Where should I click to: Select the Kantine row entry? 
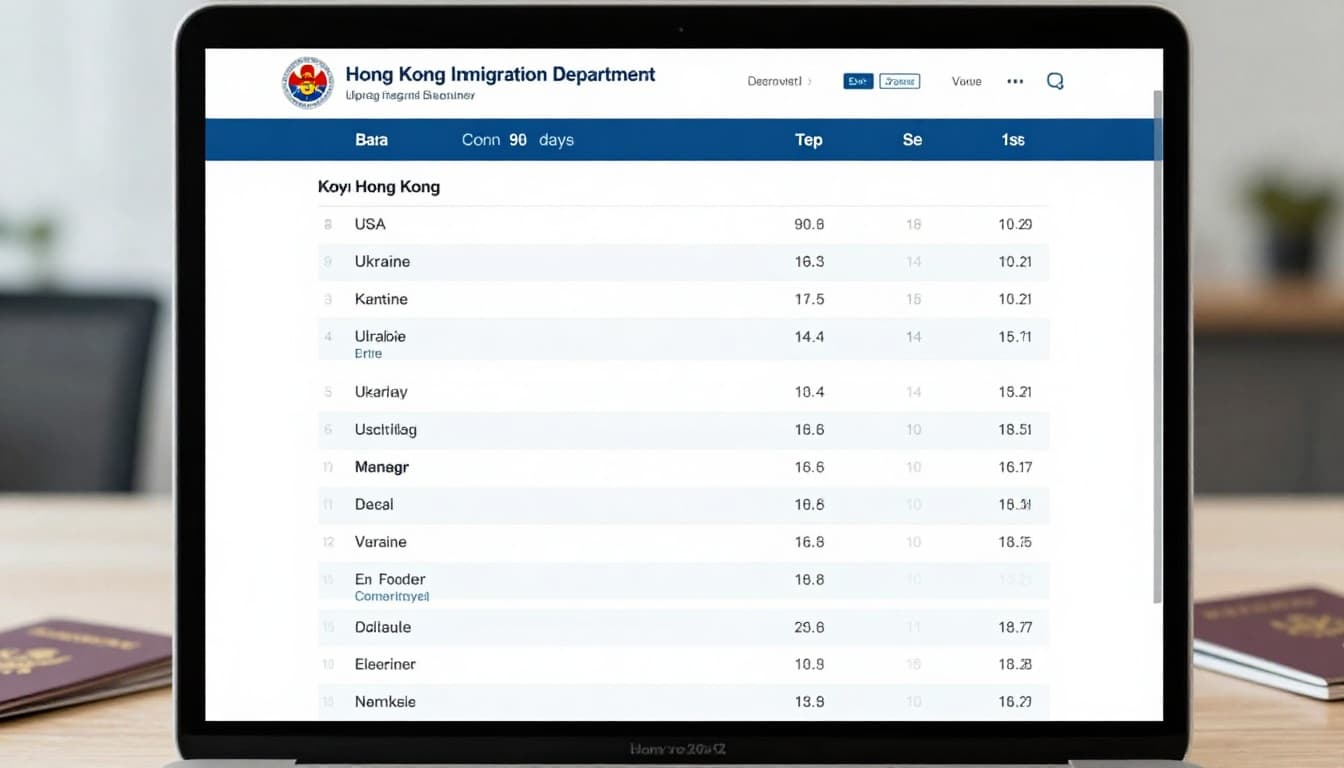(381, 299)
